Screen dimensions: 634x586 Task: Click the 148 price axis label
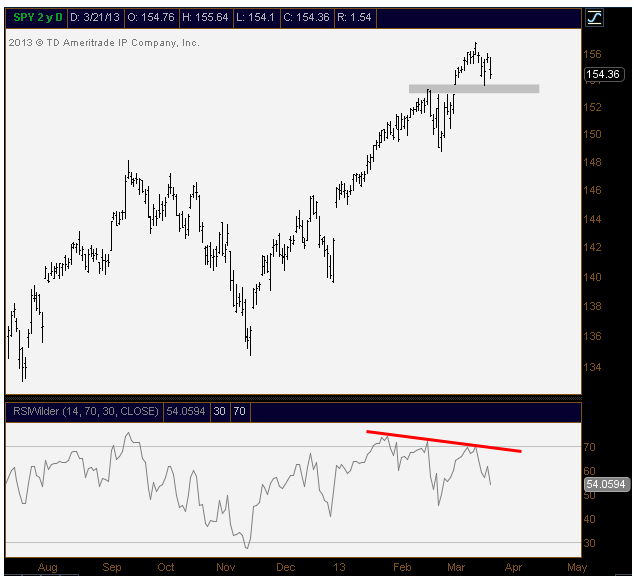pyautogui.click(x=592, y=162)
